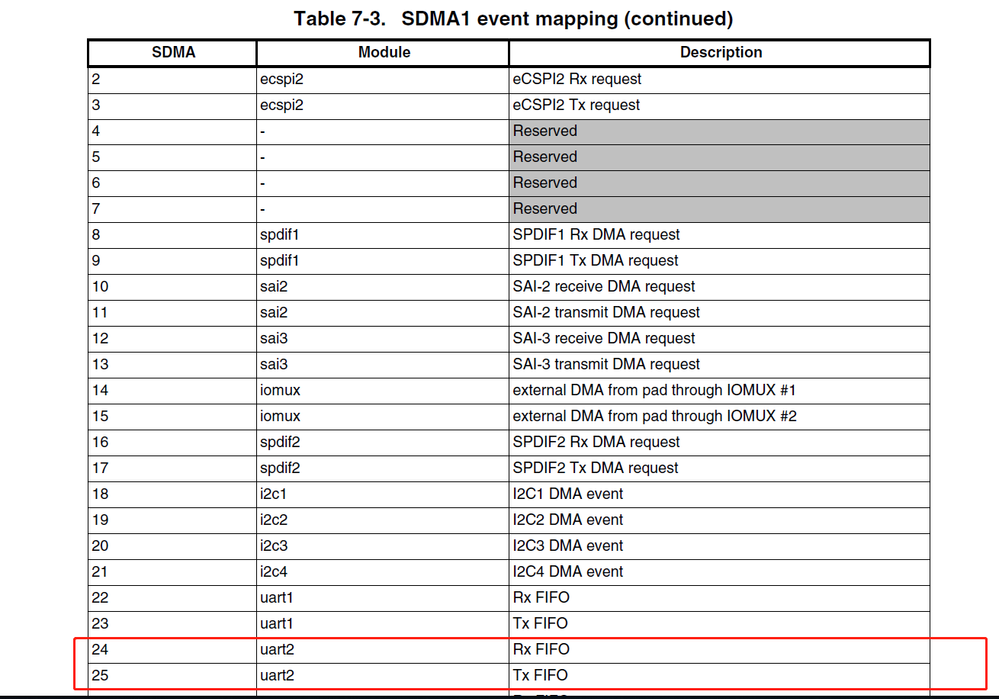This screenshot has width=999, height=699.
Task: Click SDMA event number '25'
Action: (x=100, y=675)
